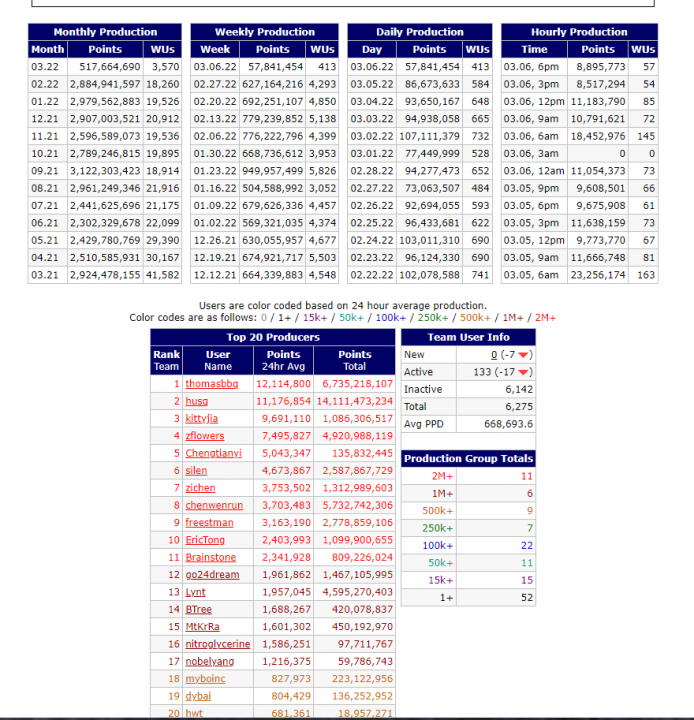The image size is (694, 720).
Task: Open myboinc user link
Action: coord(205,679)
